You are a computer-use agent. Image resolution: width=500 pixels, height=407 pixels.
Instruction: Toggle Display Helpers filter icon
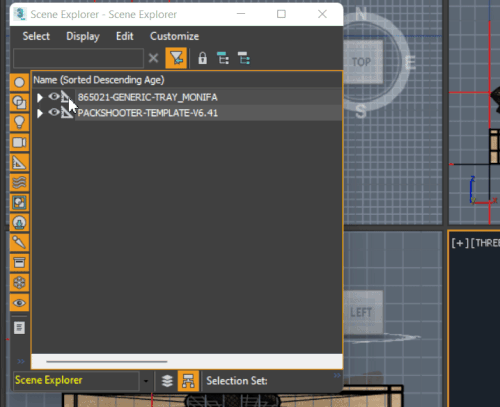tap(19, 163)
